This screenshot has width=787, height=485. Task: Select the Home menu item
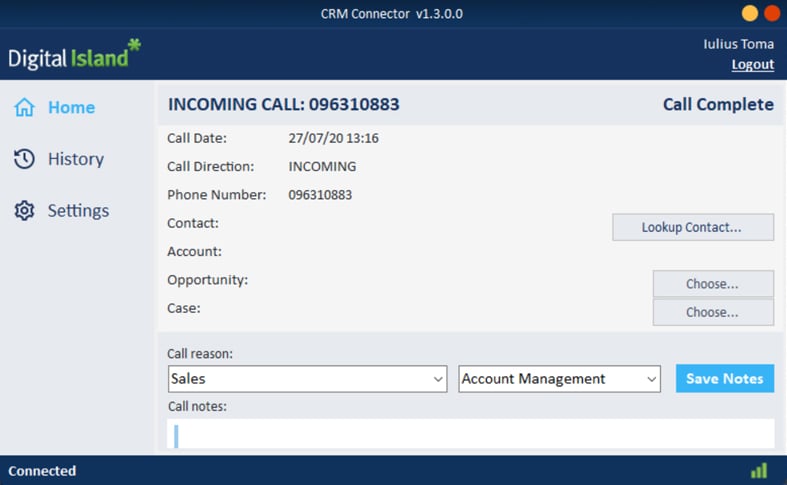(55, 107)
